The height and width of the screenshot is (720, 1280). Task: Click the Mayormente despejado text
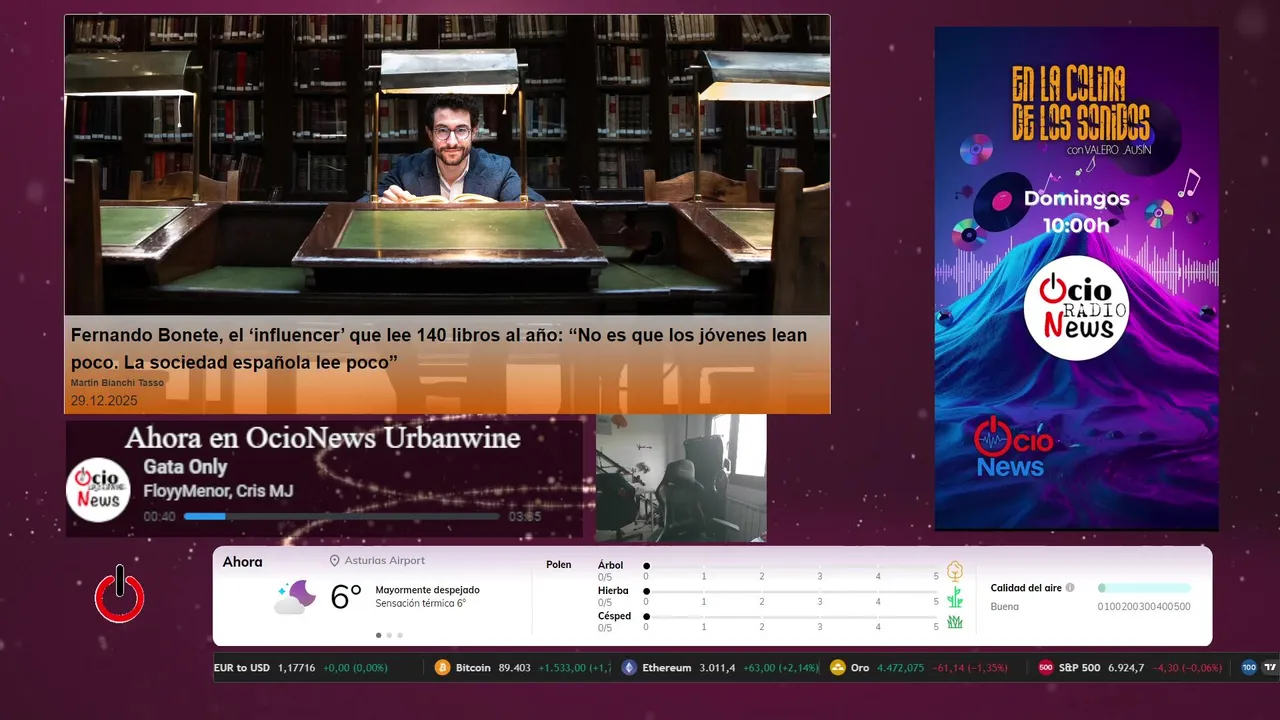(x=427, y=590)
